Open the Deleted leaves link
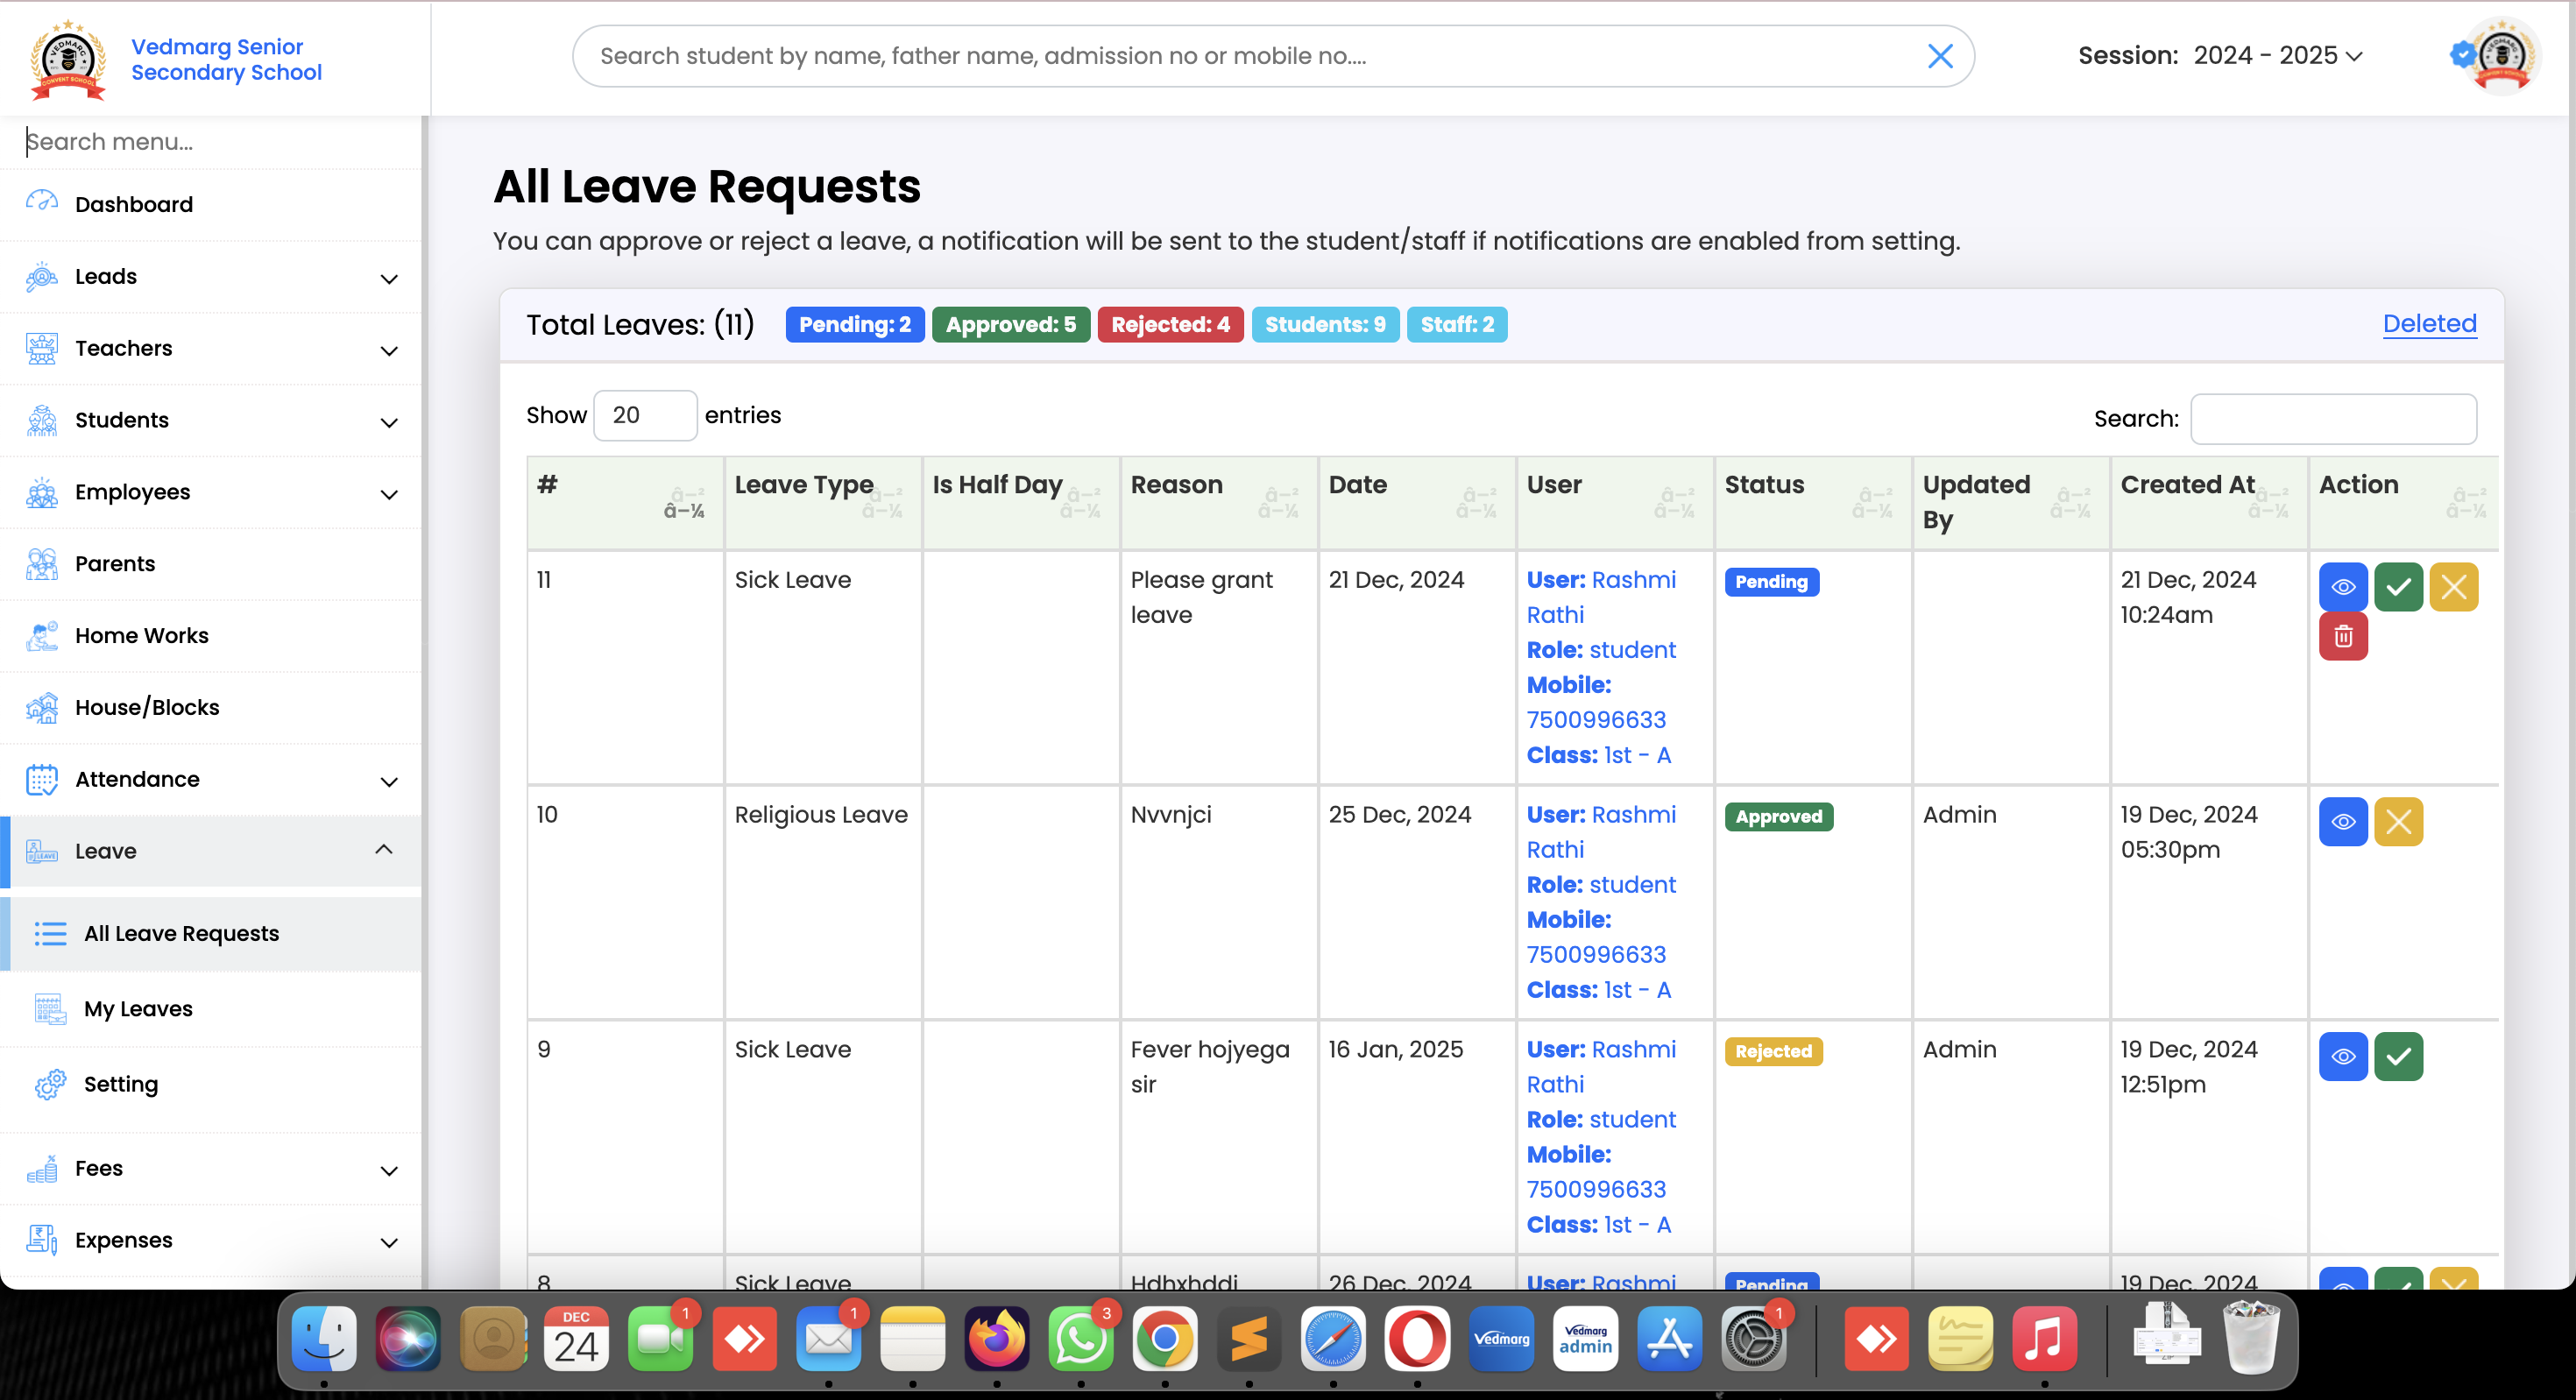2576x1400 pixels. pyautogui.click(x=2428, y=324)
